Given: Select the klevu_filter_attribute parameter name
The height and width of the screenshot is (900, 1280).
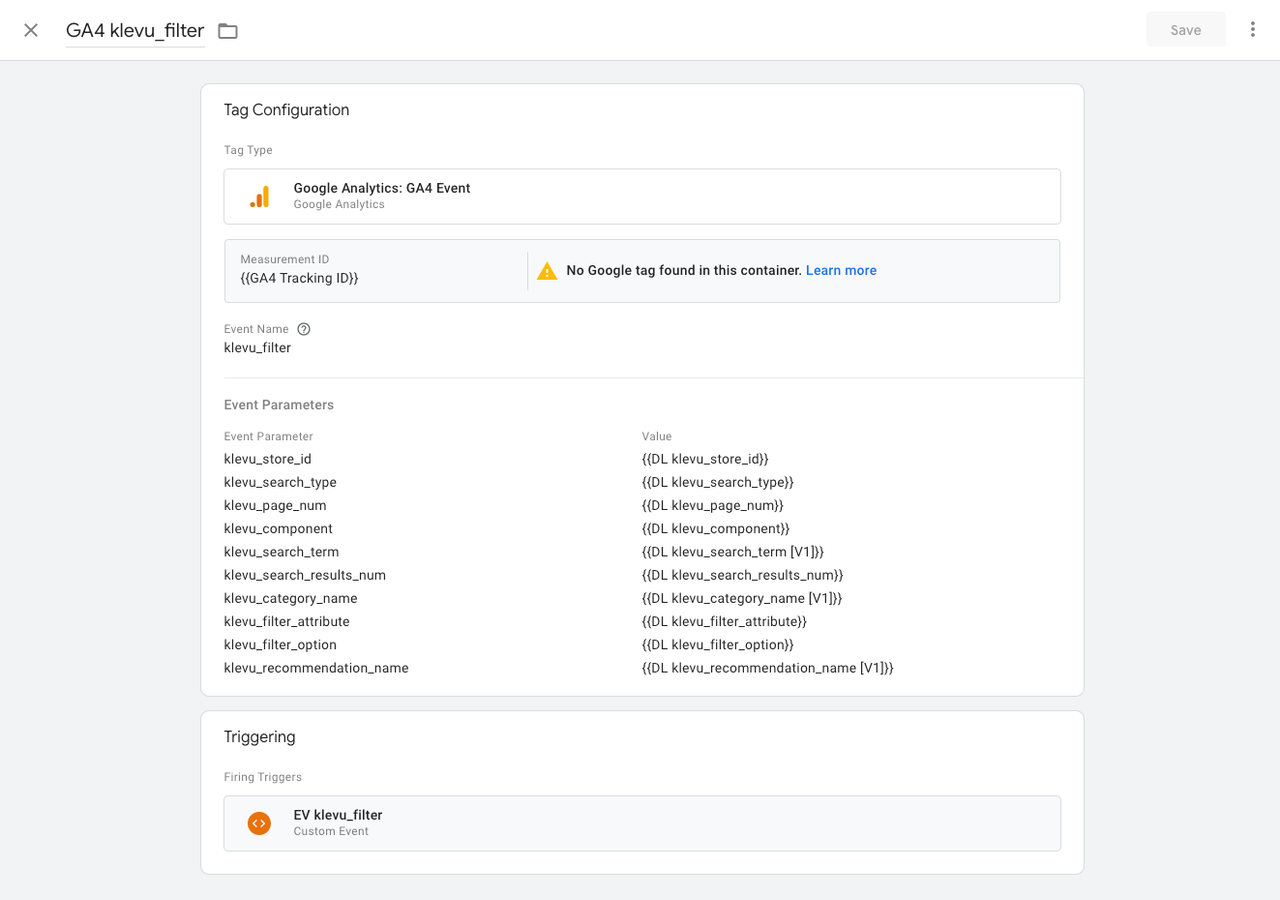Looking at the screenshot, I should click(x=287, y=621).
